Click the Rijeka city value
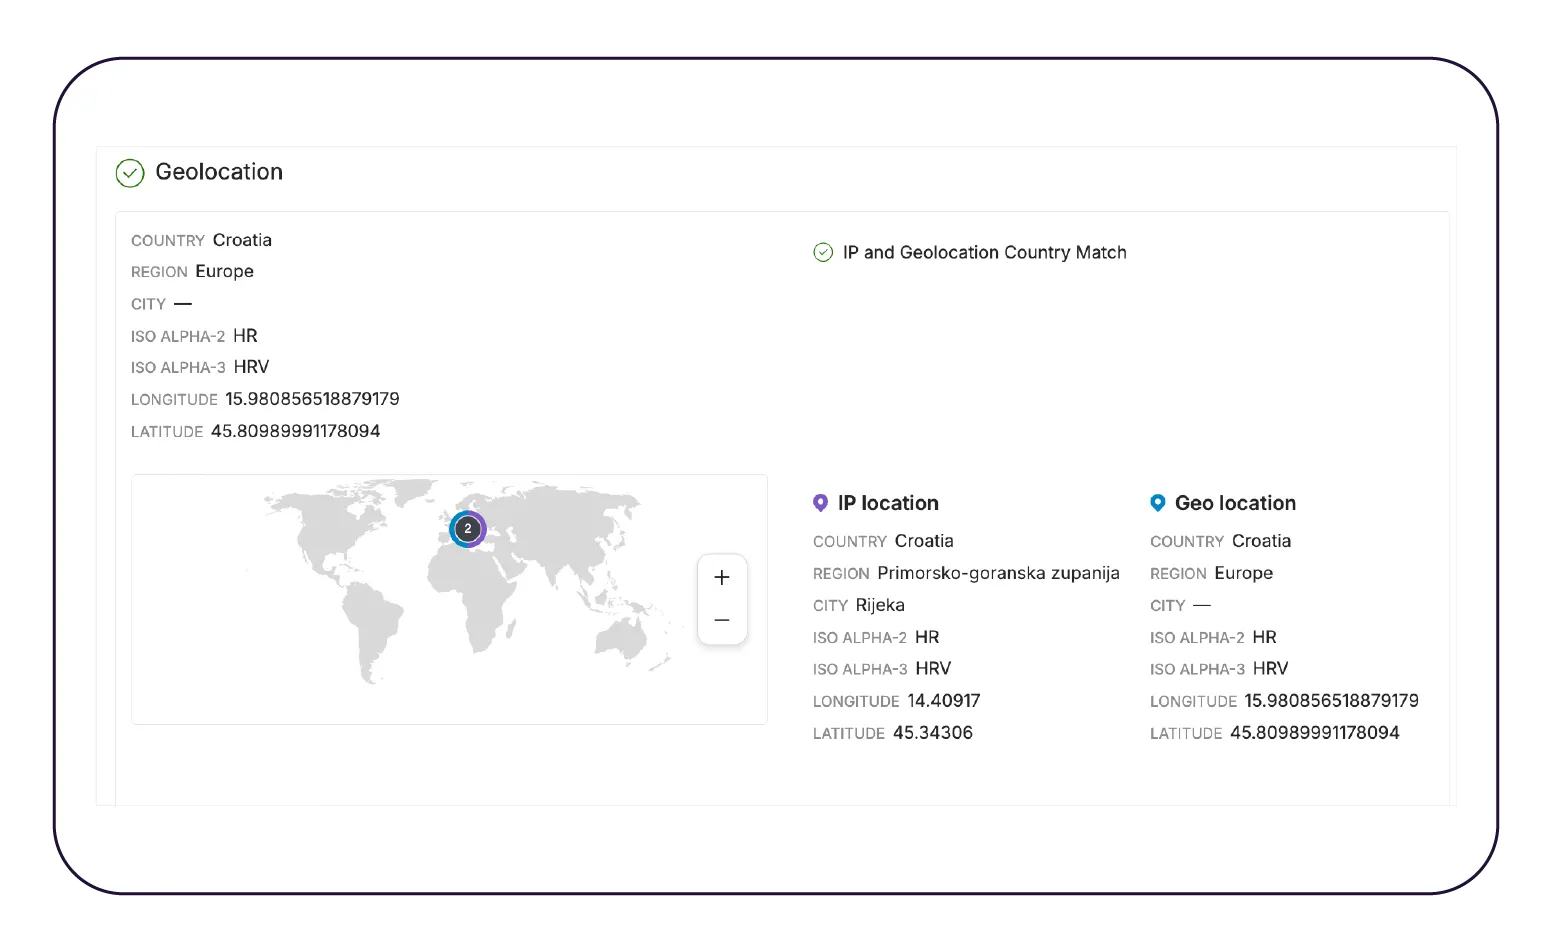 (x=880, y=605)
